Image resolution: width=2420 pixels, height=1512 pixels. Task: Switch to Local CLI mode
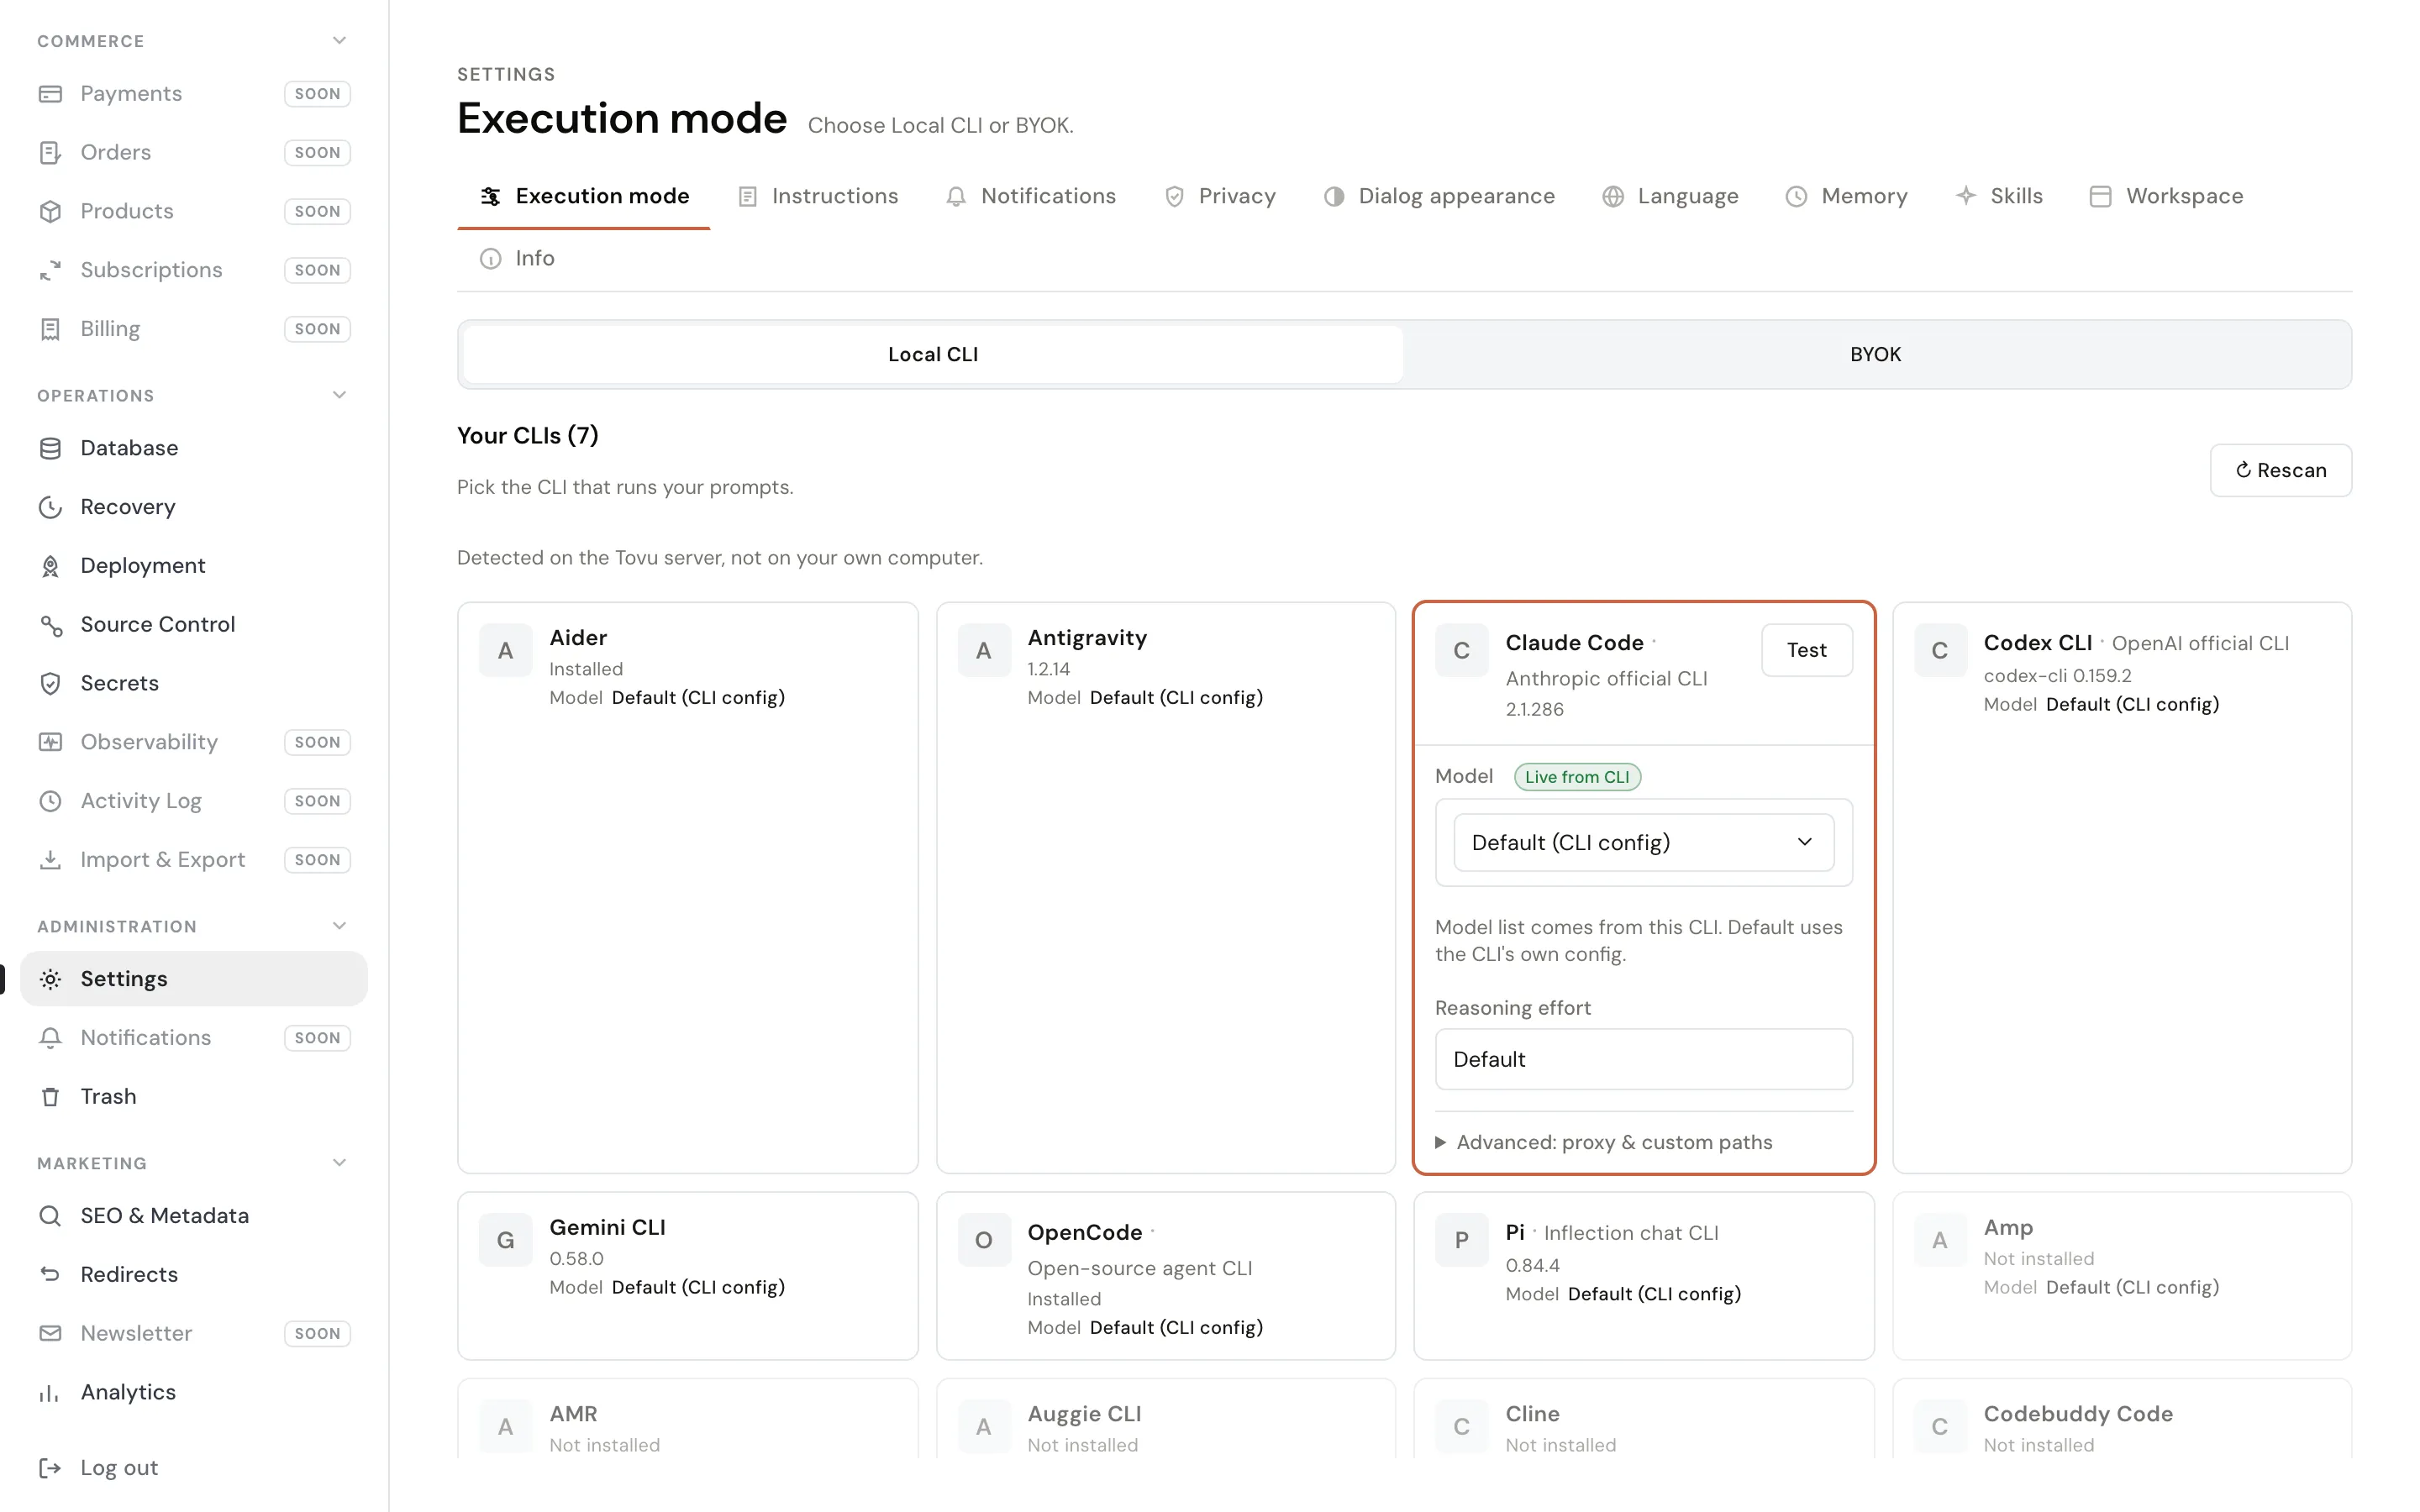tap(933, 355)
